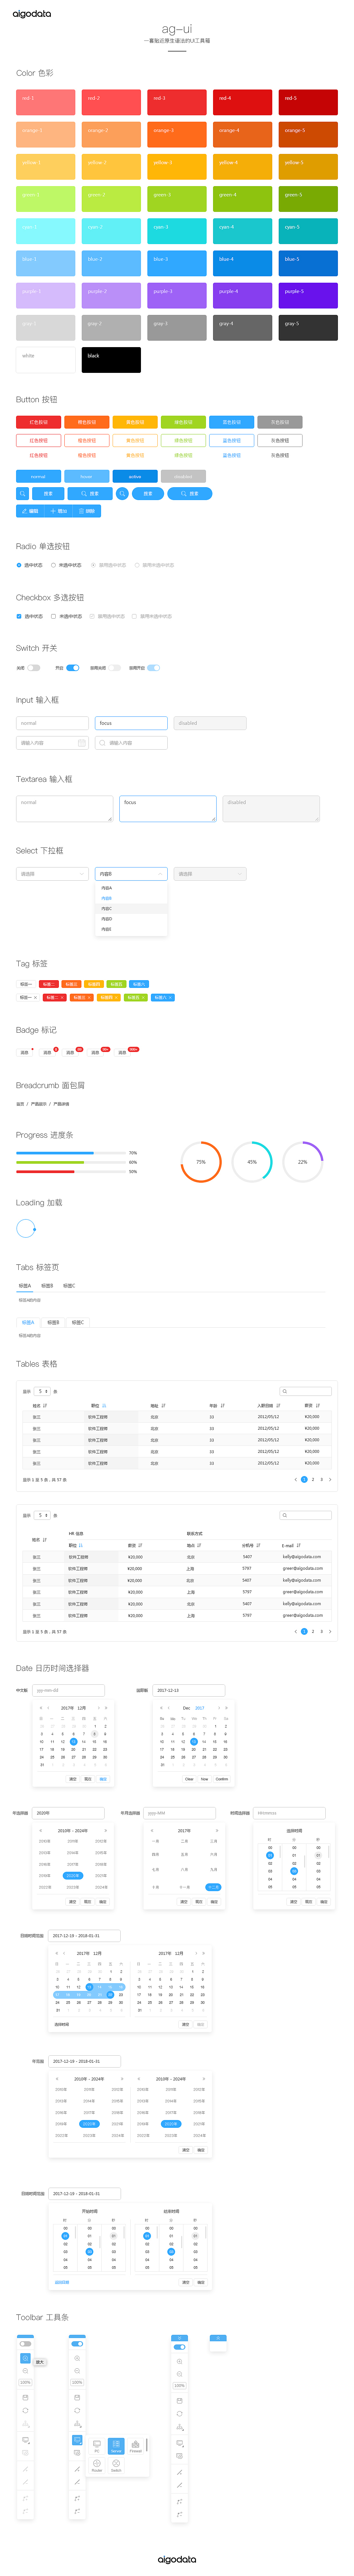Viewport: 354px width, 2576px height.
Task: Select the 选中状态 radio button
Action: (19, 565)
